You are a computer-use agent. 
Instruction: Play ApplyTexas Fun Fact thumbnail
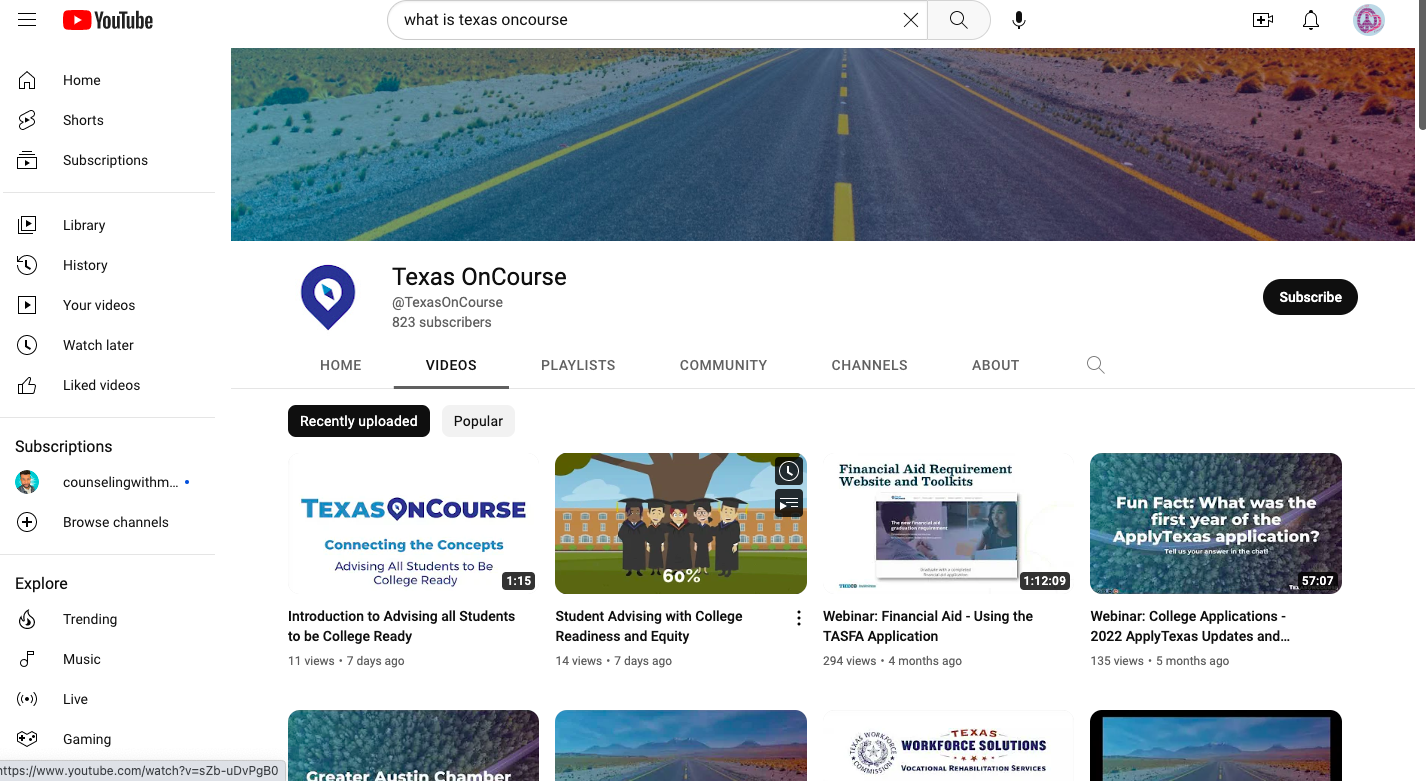1216,523
